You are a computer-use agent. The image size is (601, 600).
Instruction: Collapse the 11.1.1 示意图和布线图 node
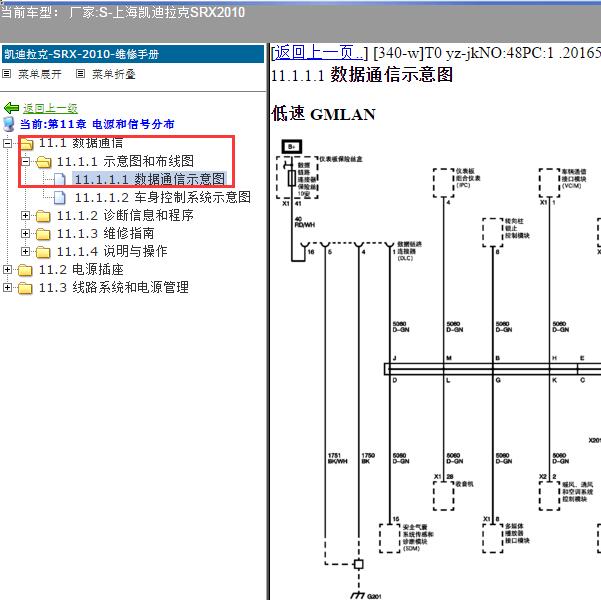(25, 161)
